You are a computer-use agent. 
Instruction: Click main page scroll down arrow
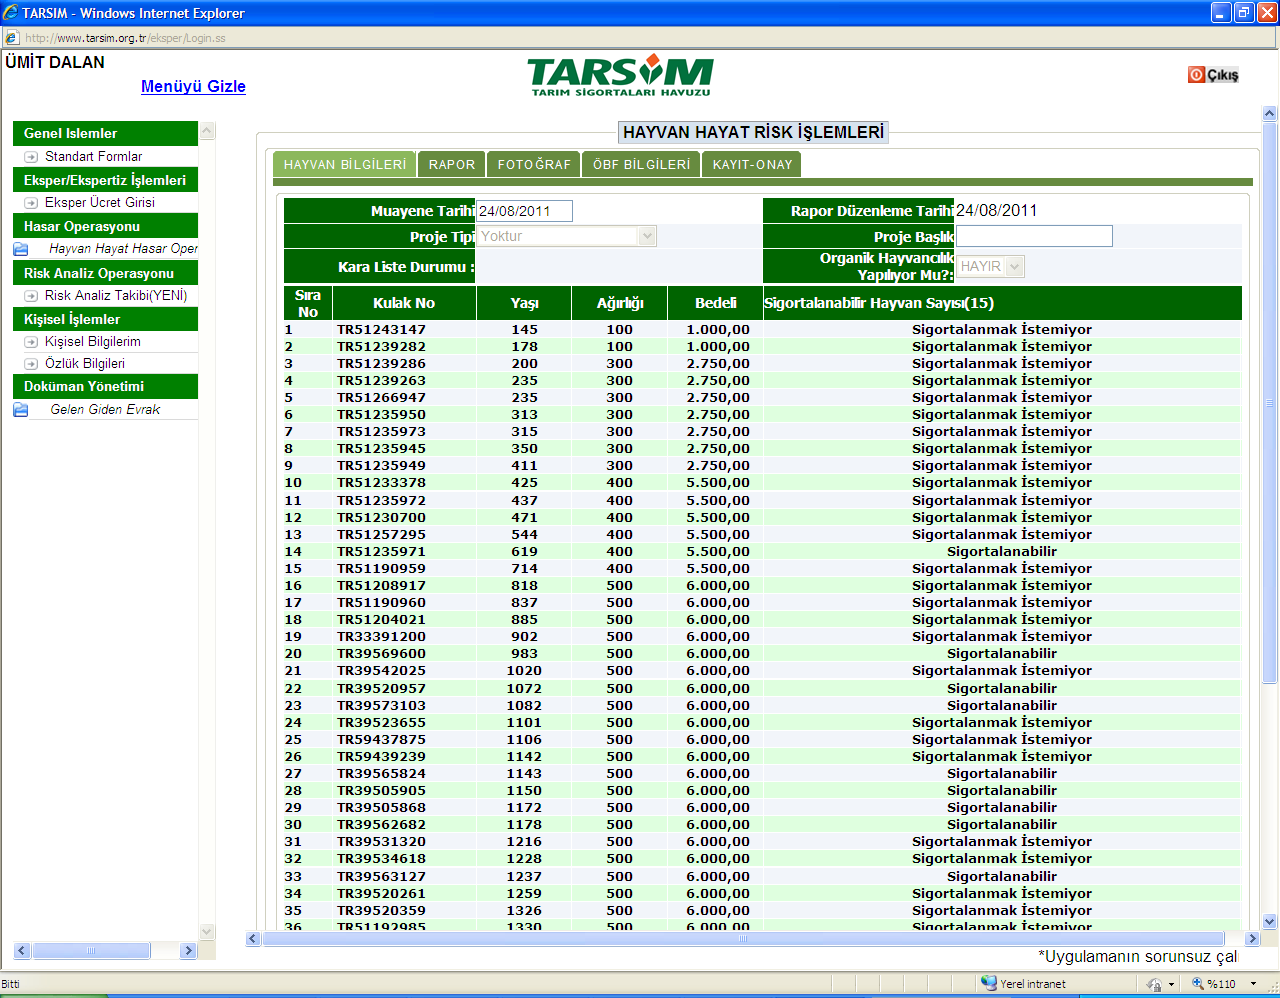pyautogui.click(x=1270, y=922)
